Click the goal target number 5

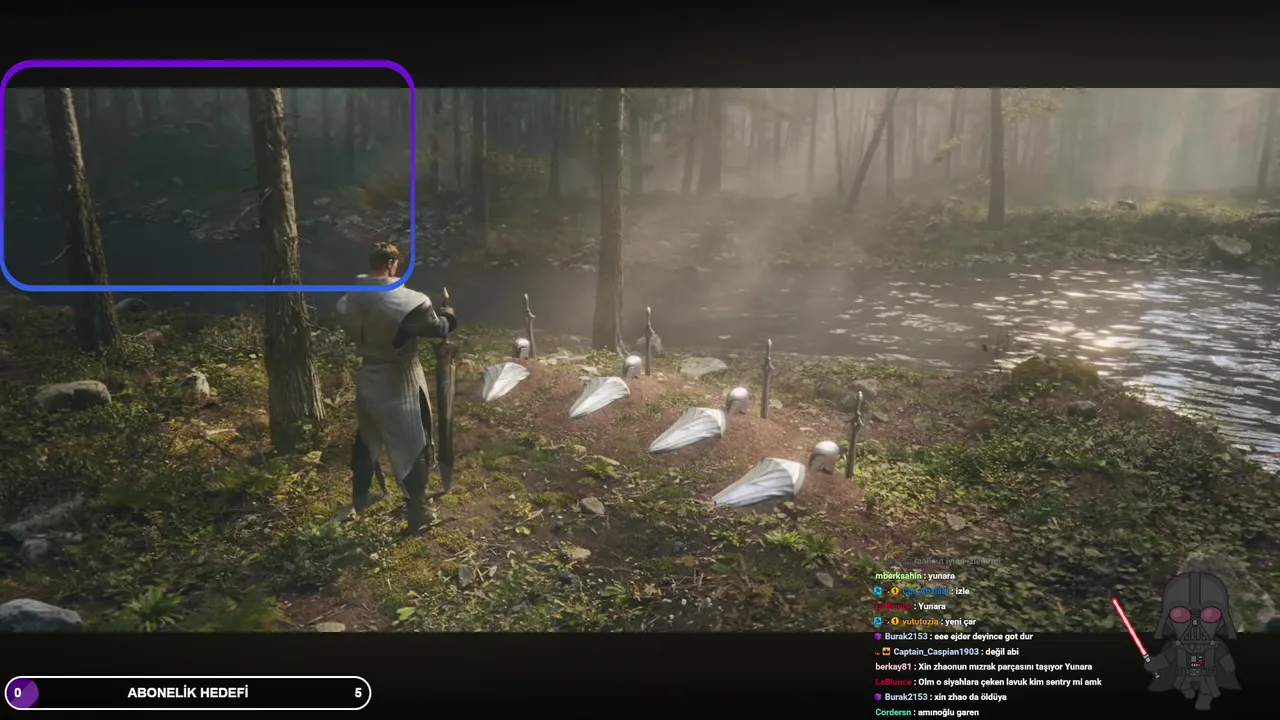pyautogui.click(x=358, y=693)
